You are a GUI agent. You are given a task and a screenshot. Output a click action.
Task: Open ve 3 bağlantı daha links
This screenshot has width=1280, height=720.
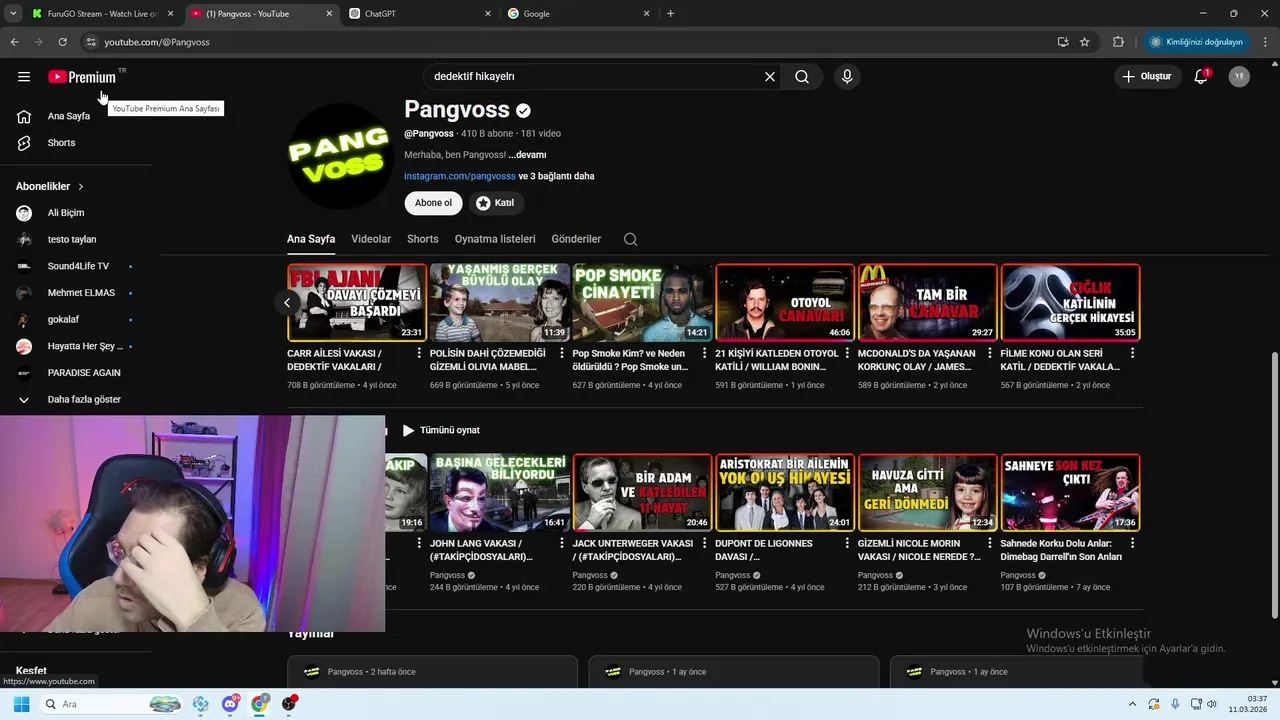point(556,176)
